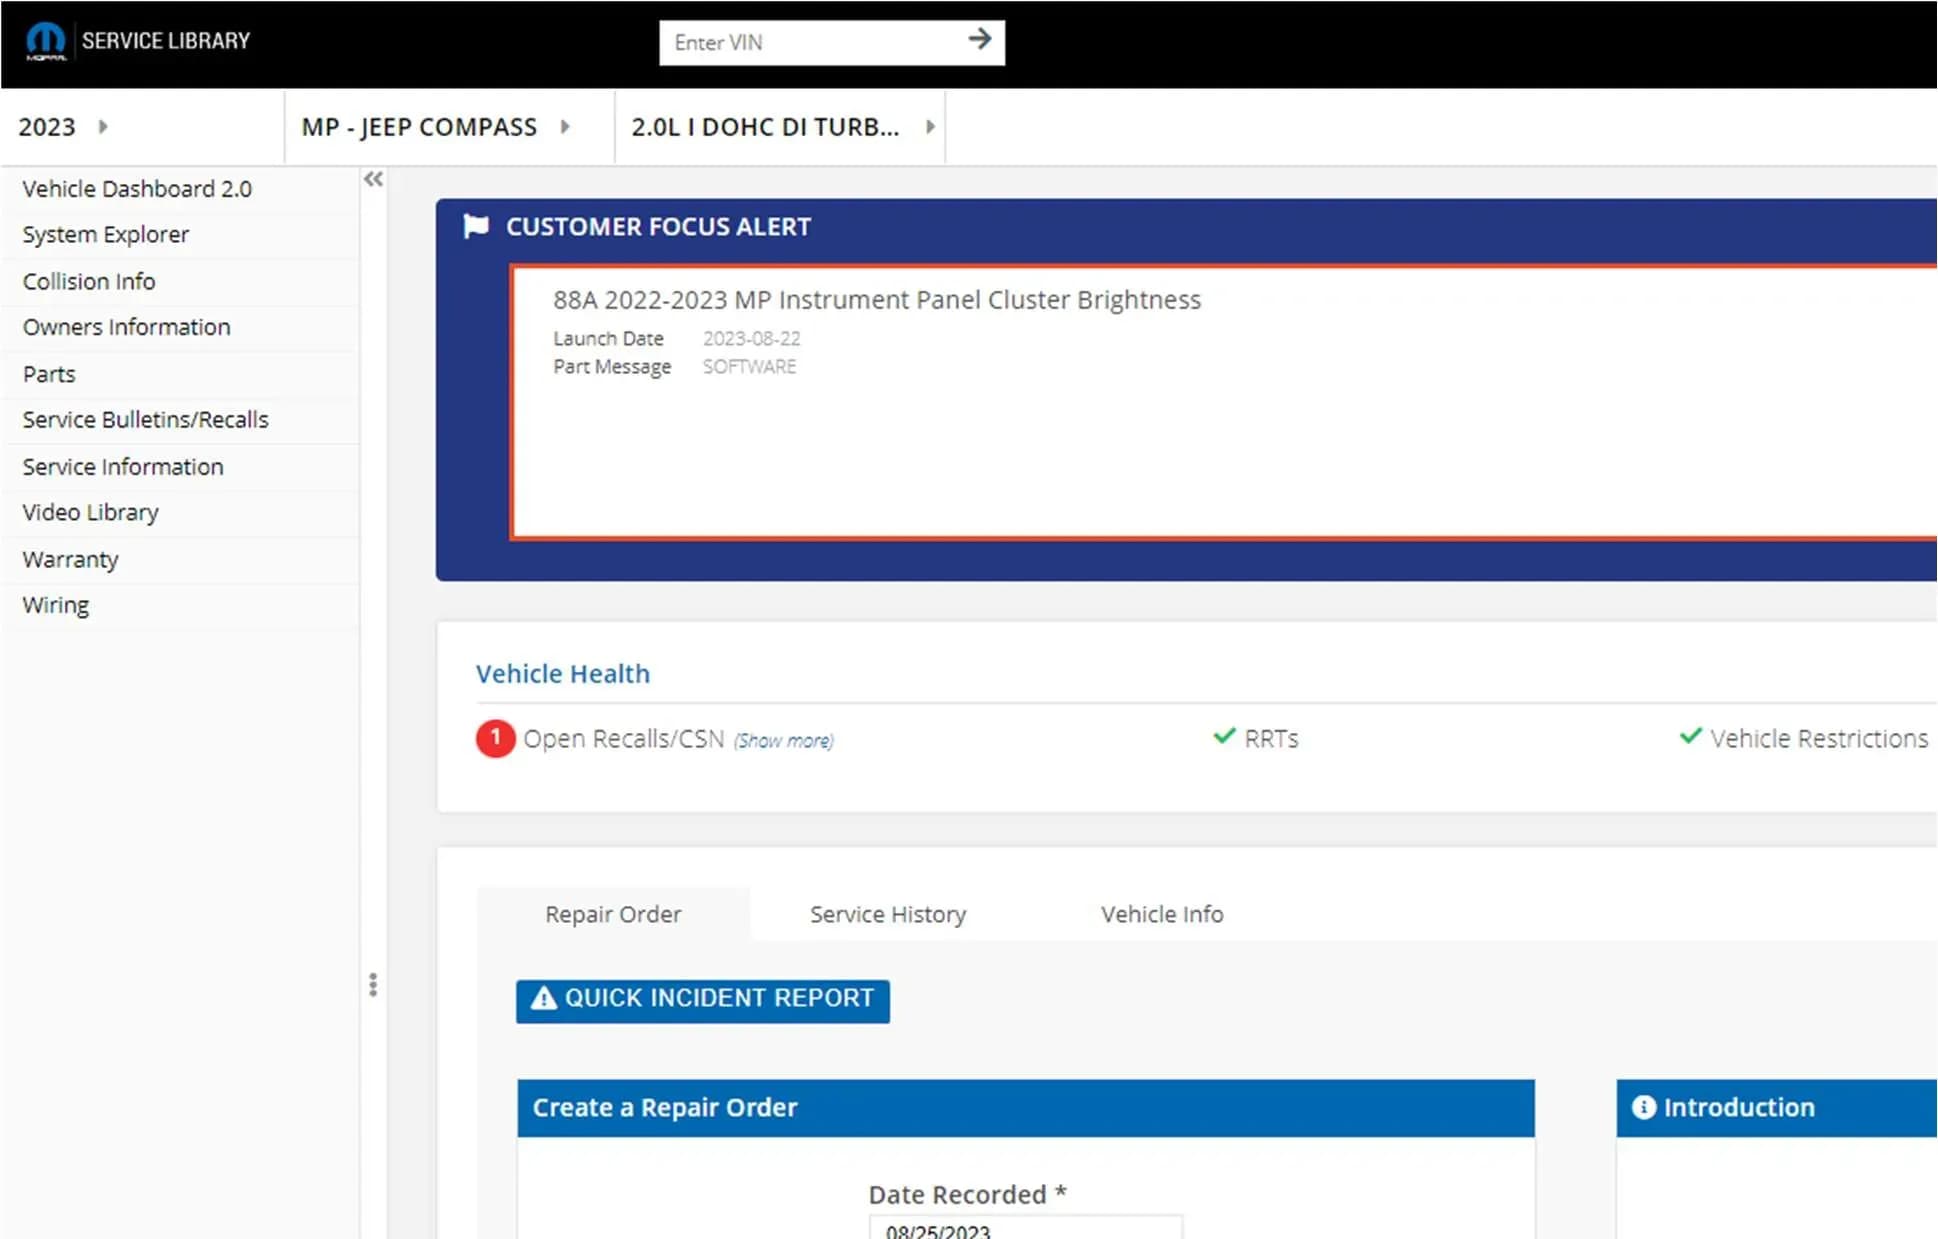This screenshot has height=1239, width=1938.
Task: Expand the 2023 model year selector
Action: coord(64,127)
